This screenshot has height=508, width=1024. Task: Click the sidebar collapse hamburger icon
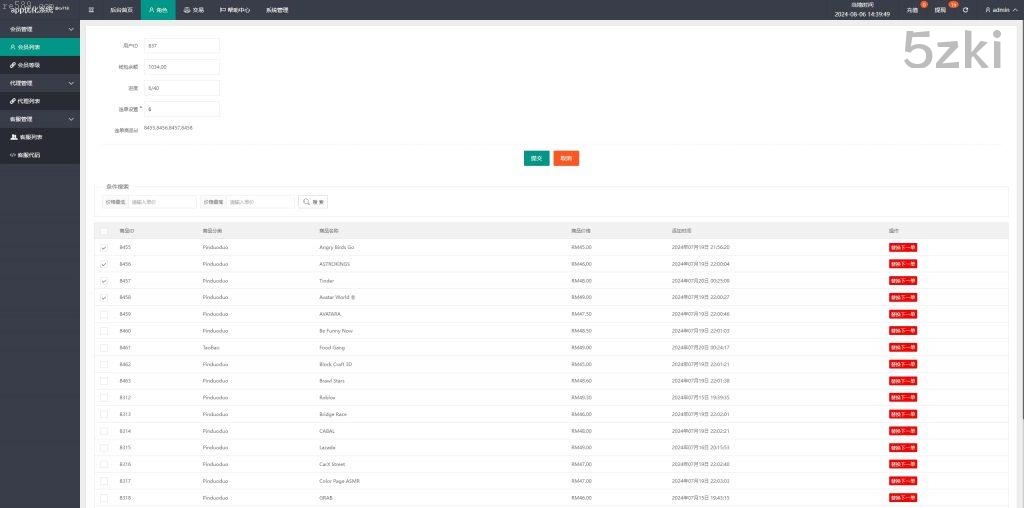(x=92, y=10)
